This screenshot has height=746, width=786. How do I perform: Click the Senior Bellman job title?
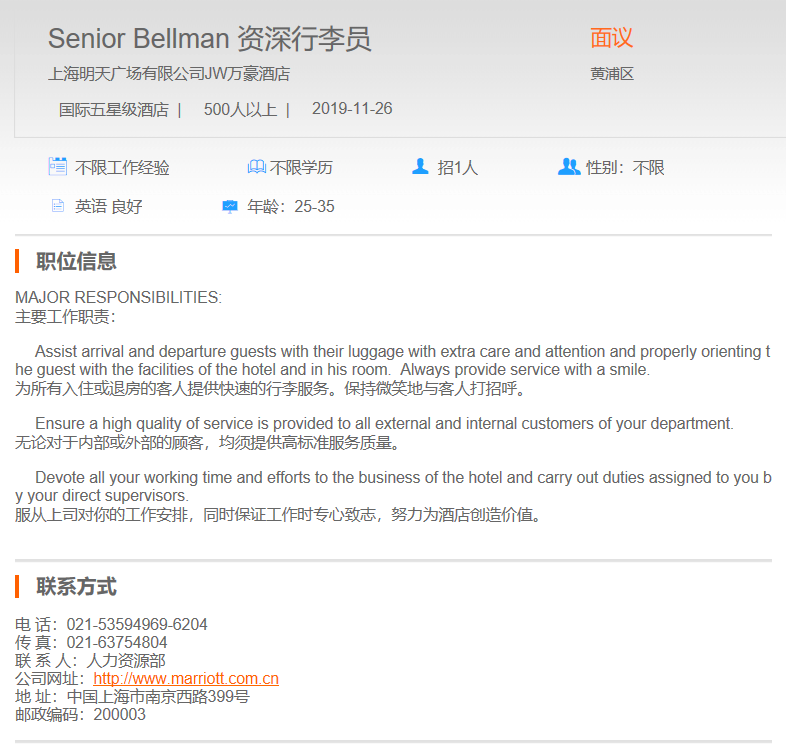209,39
